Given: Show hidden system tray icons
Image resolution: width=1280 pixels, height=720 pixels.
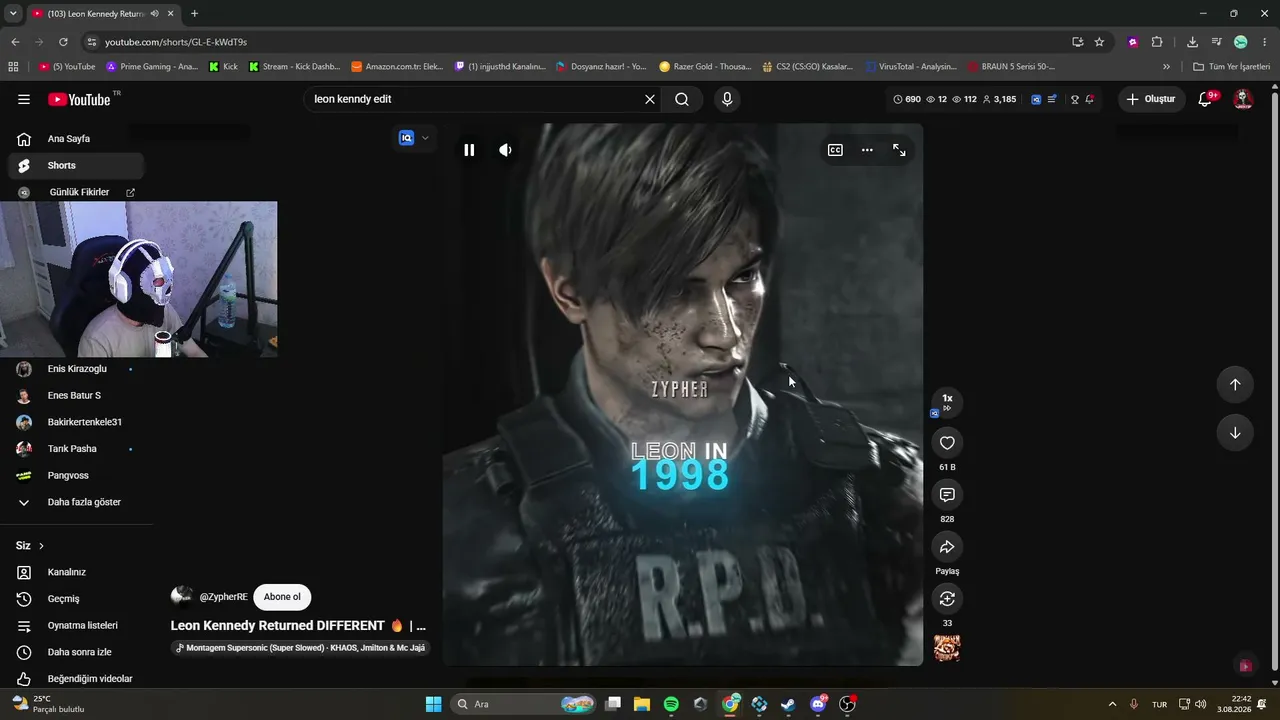Looking at the screenshot, I should (1112, 704).
